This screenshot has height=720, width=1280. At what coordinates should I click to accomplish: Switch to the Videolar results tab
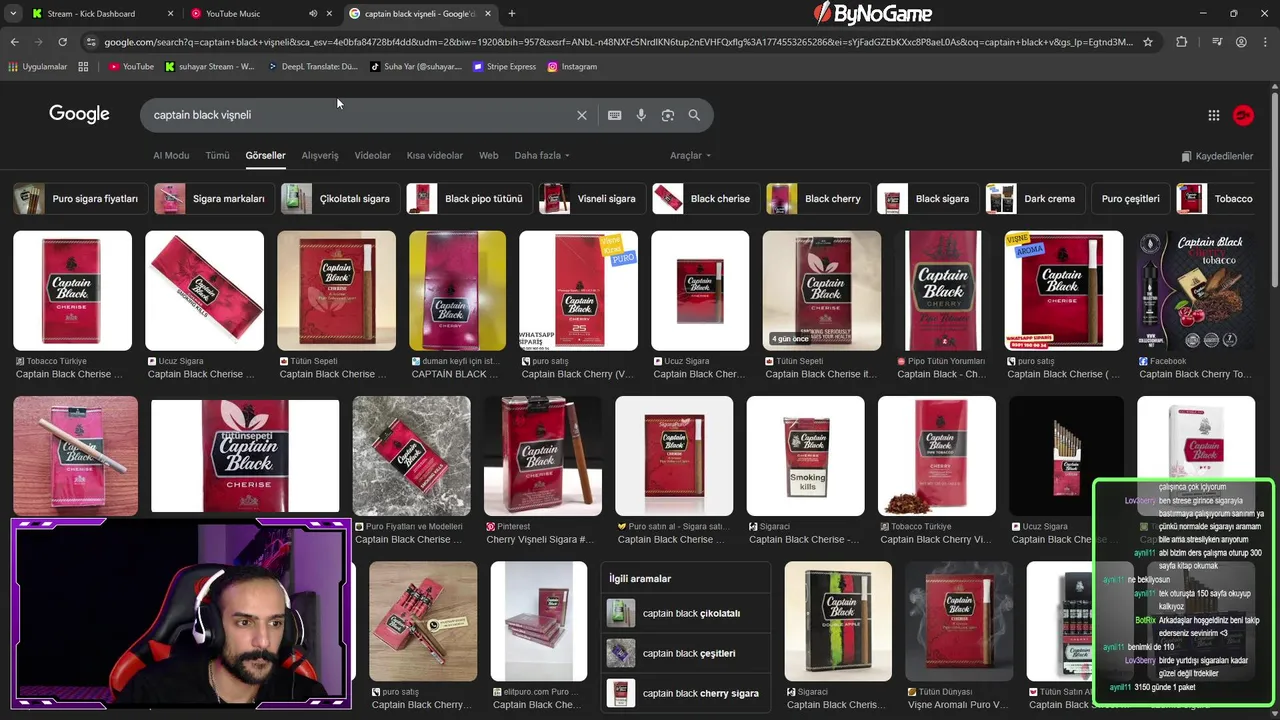[x=373, y=156]
